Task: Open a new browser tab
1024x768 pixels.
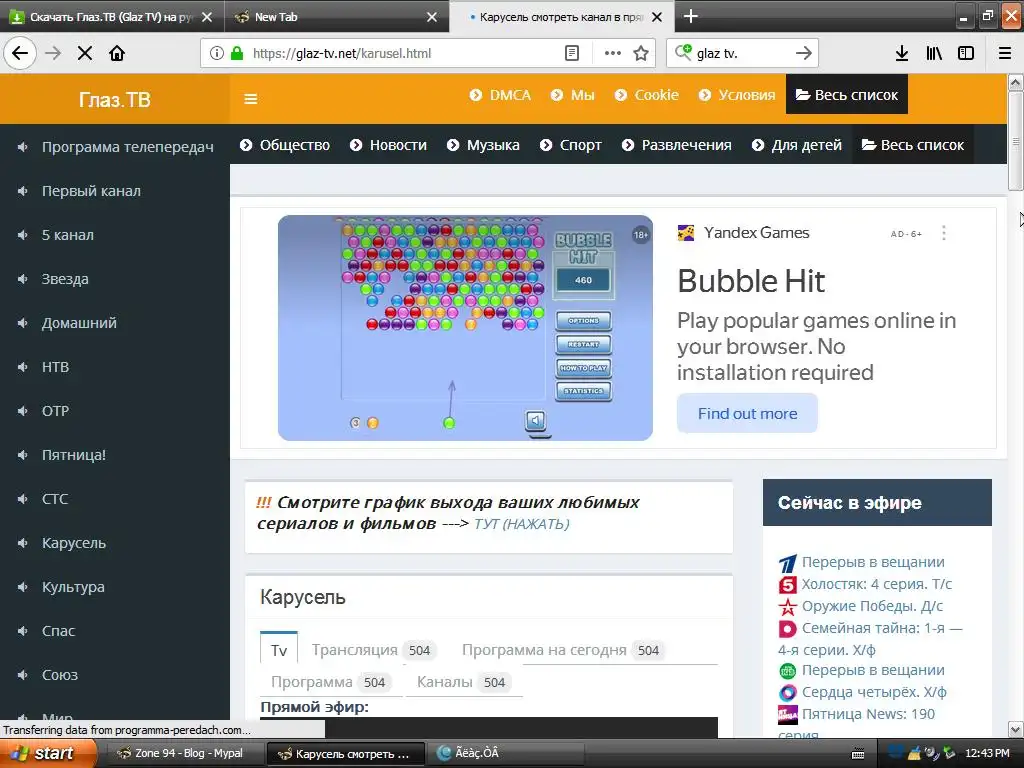Action: tap(690, 16)
